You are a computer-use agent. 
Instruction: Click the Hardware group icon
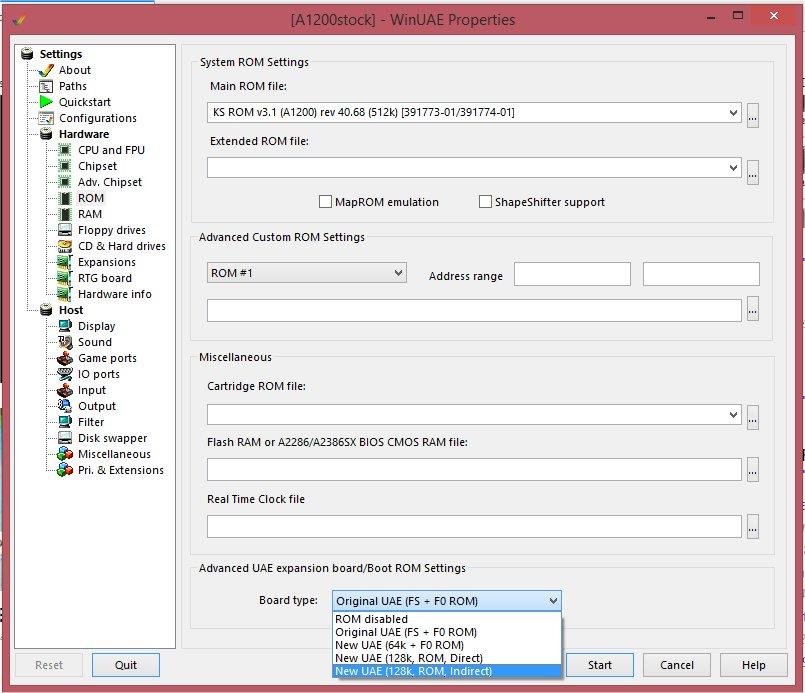(x=46, y=134)
